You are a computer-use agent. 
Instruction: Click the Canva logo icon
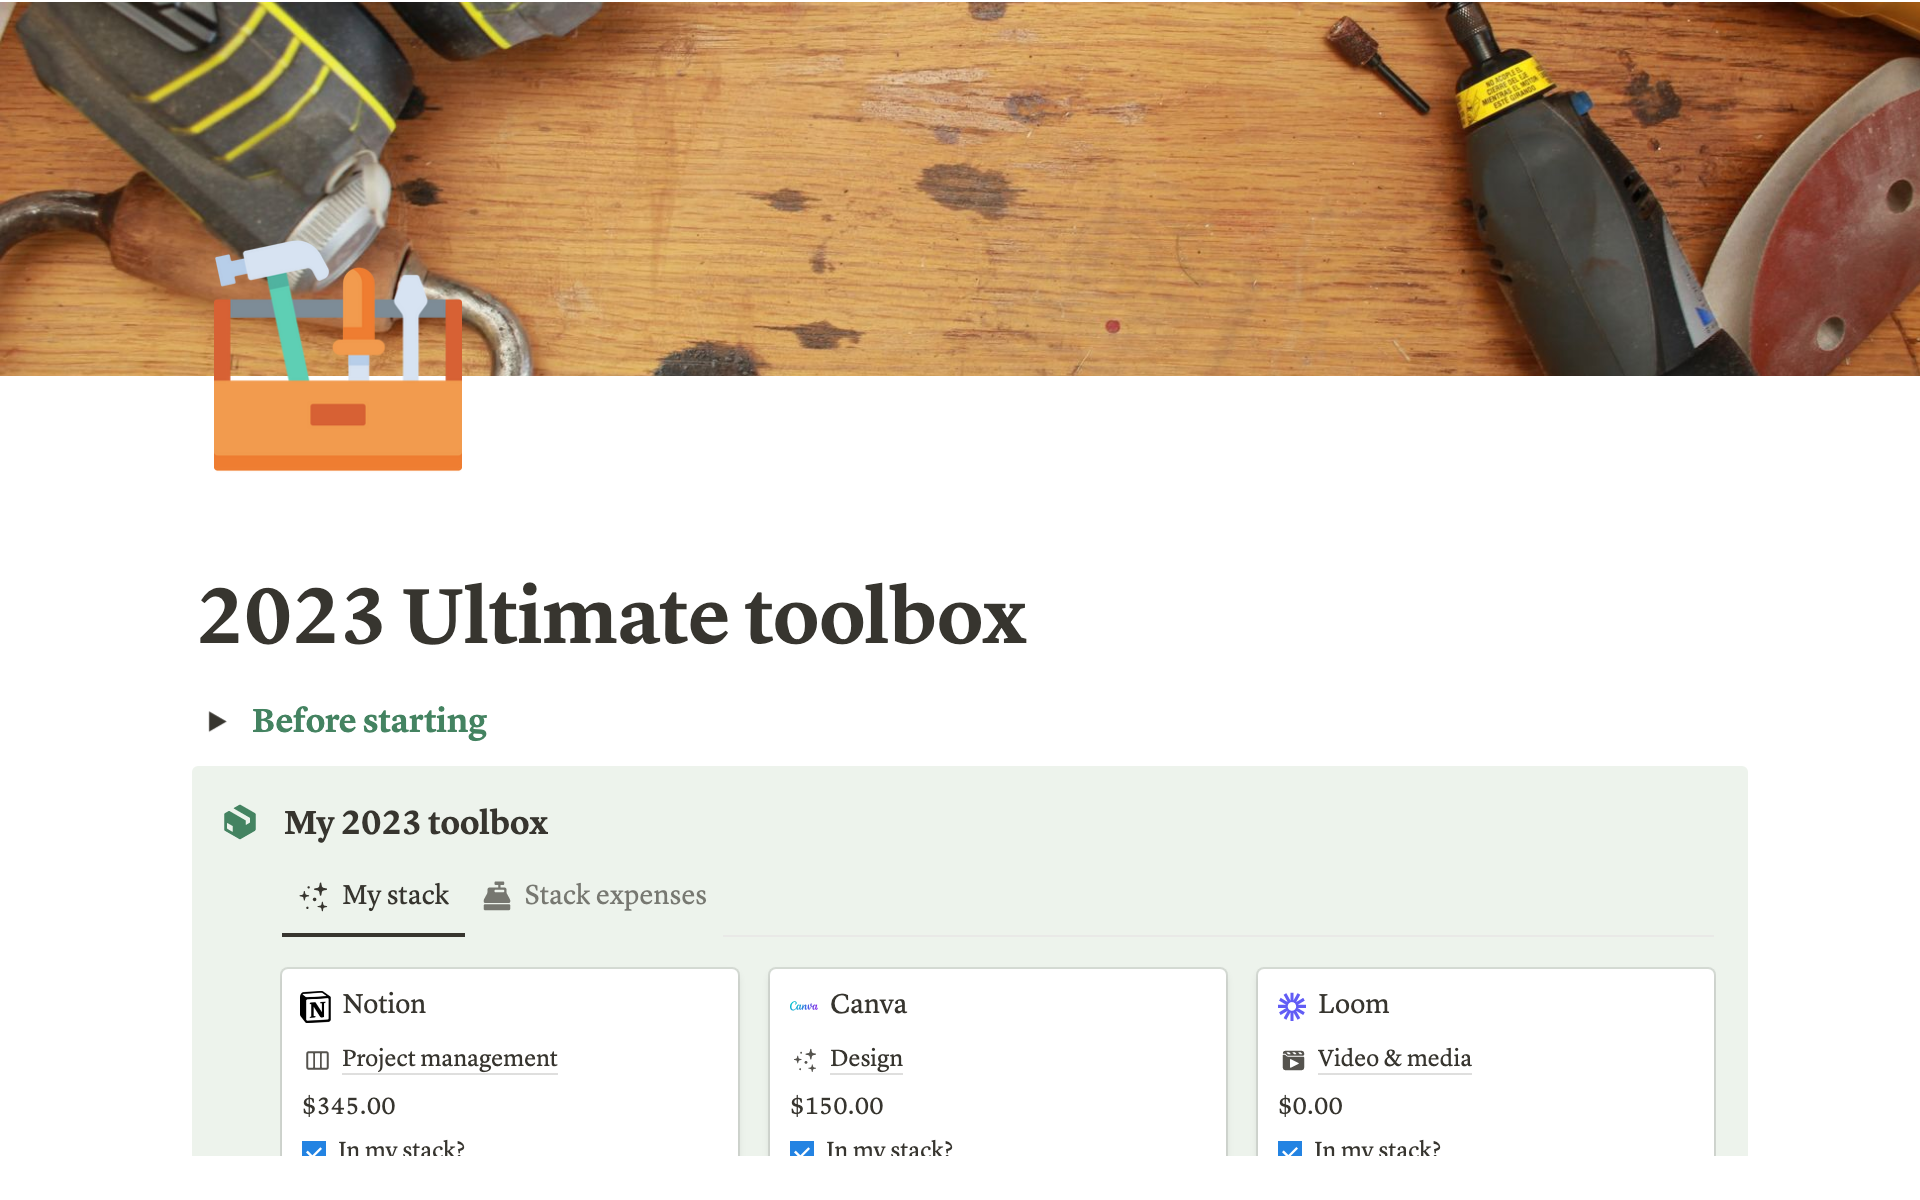[x=803, y=1006]
